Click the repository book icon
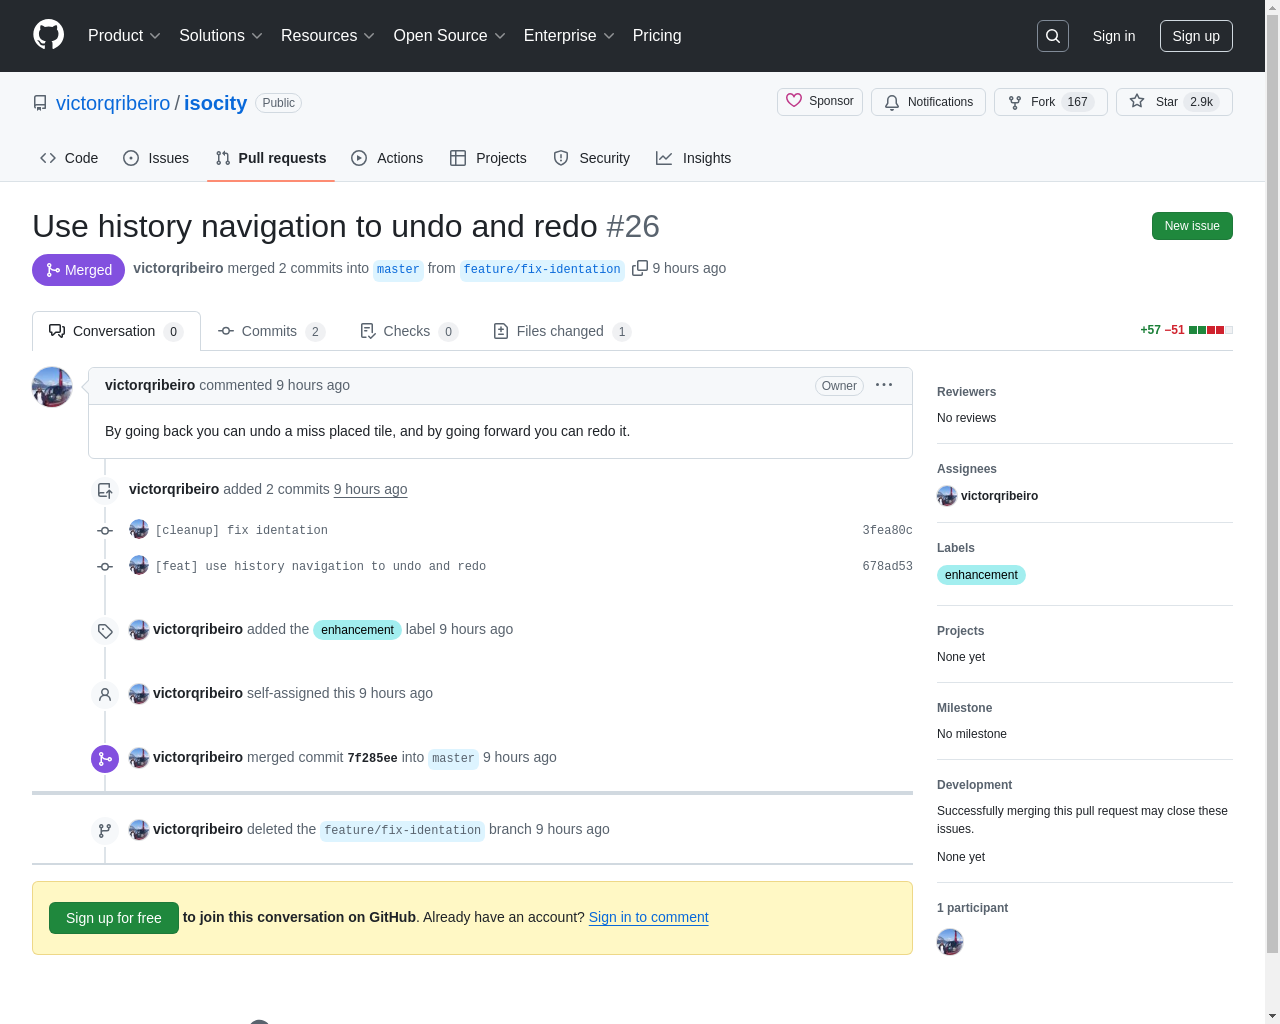The image size is (1280, 1024). 40,103
